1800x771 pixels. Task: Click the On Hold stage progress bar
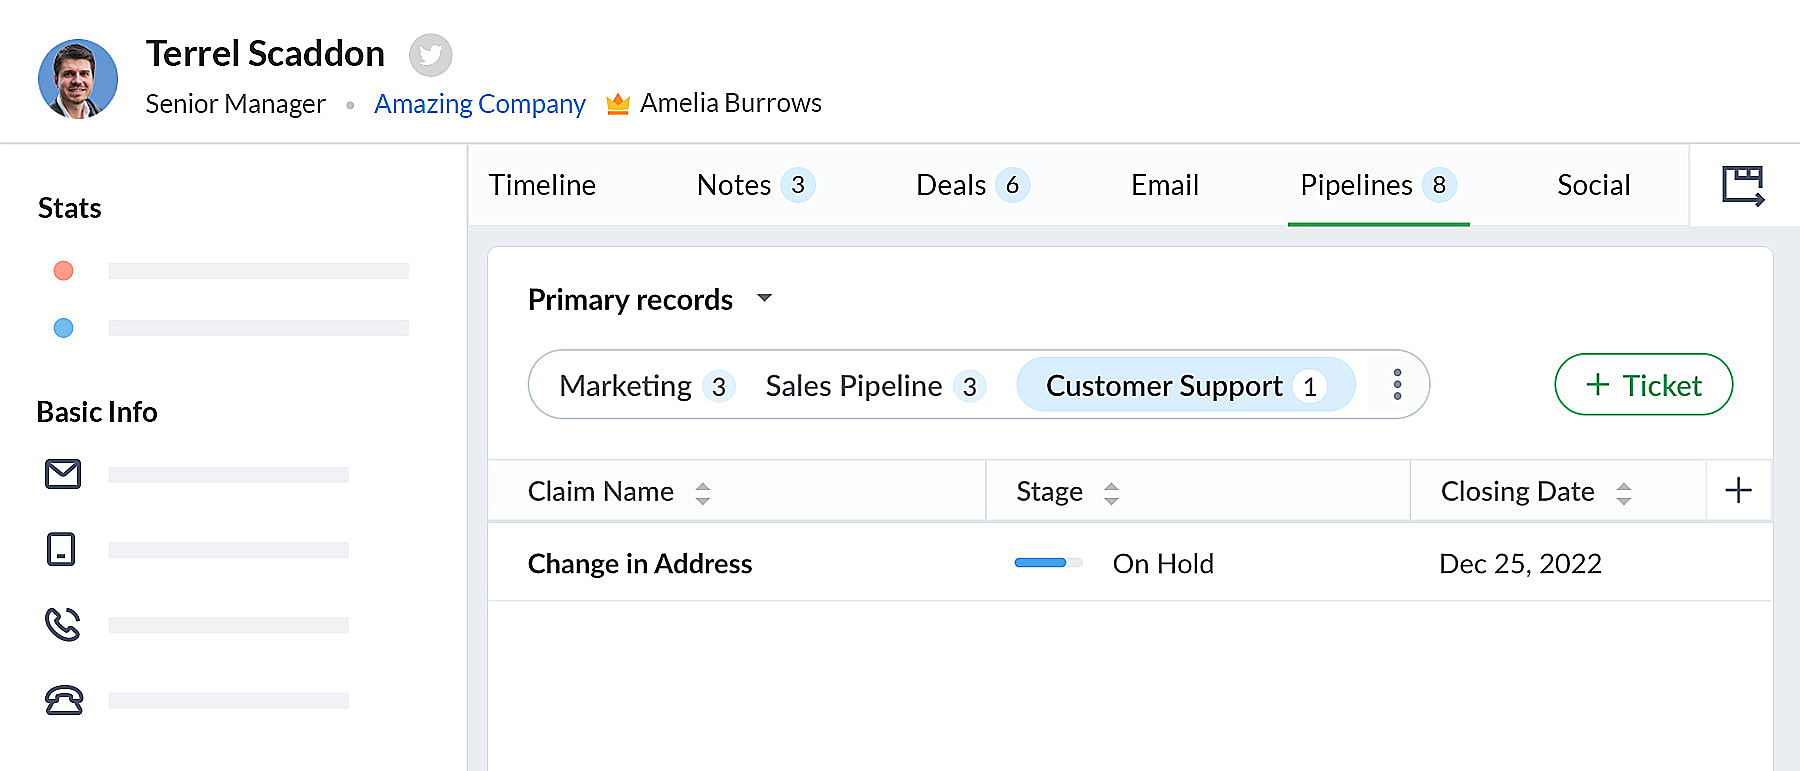pos(1048,563)
